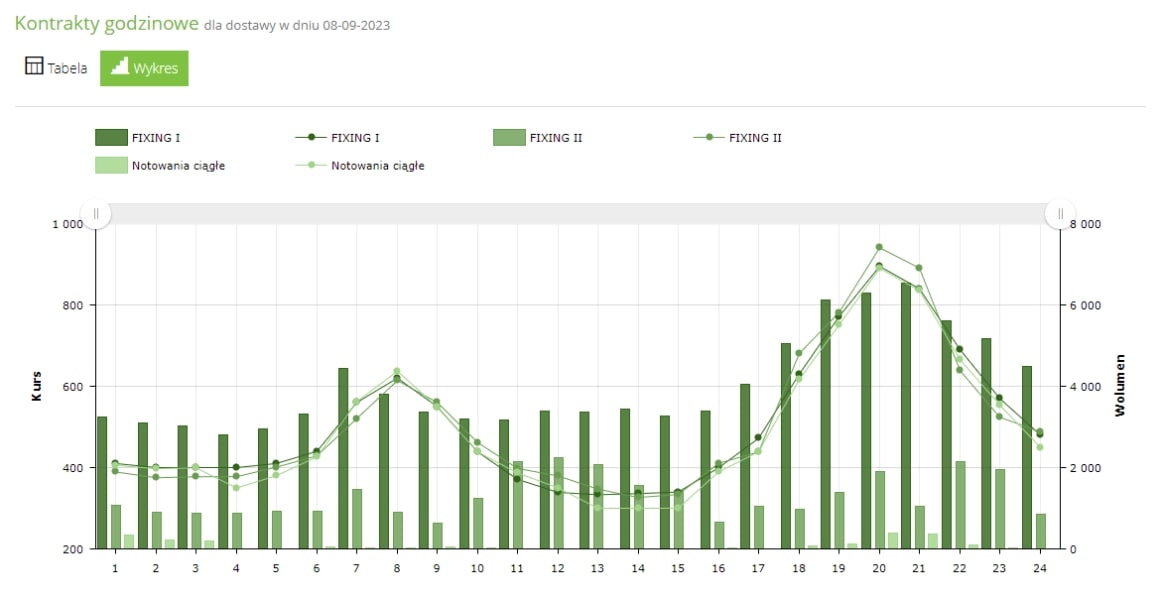Toggle Notowania ciągłe line series legend entry
This screenshot has height=598, width=1161.
pos(311,166)
